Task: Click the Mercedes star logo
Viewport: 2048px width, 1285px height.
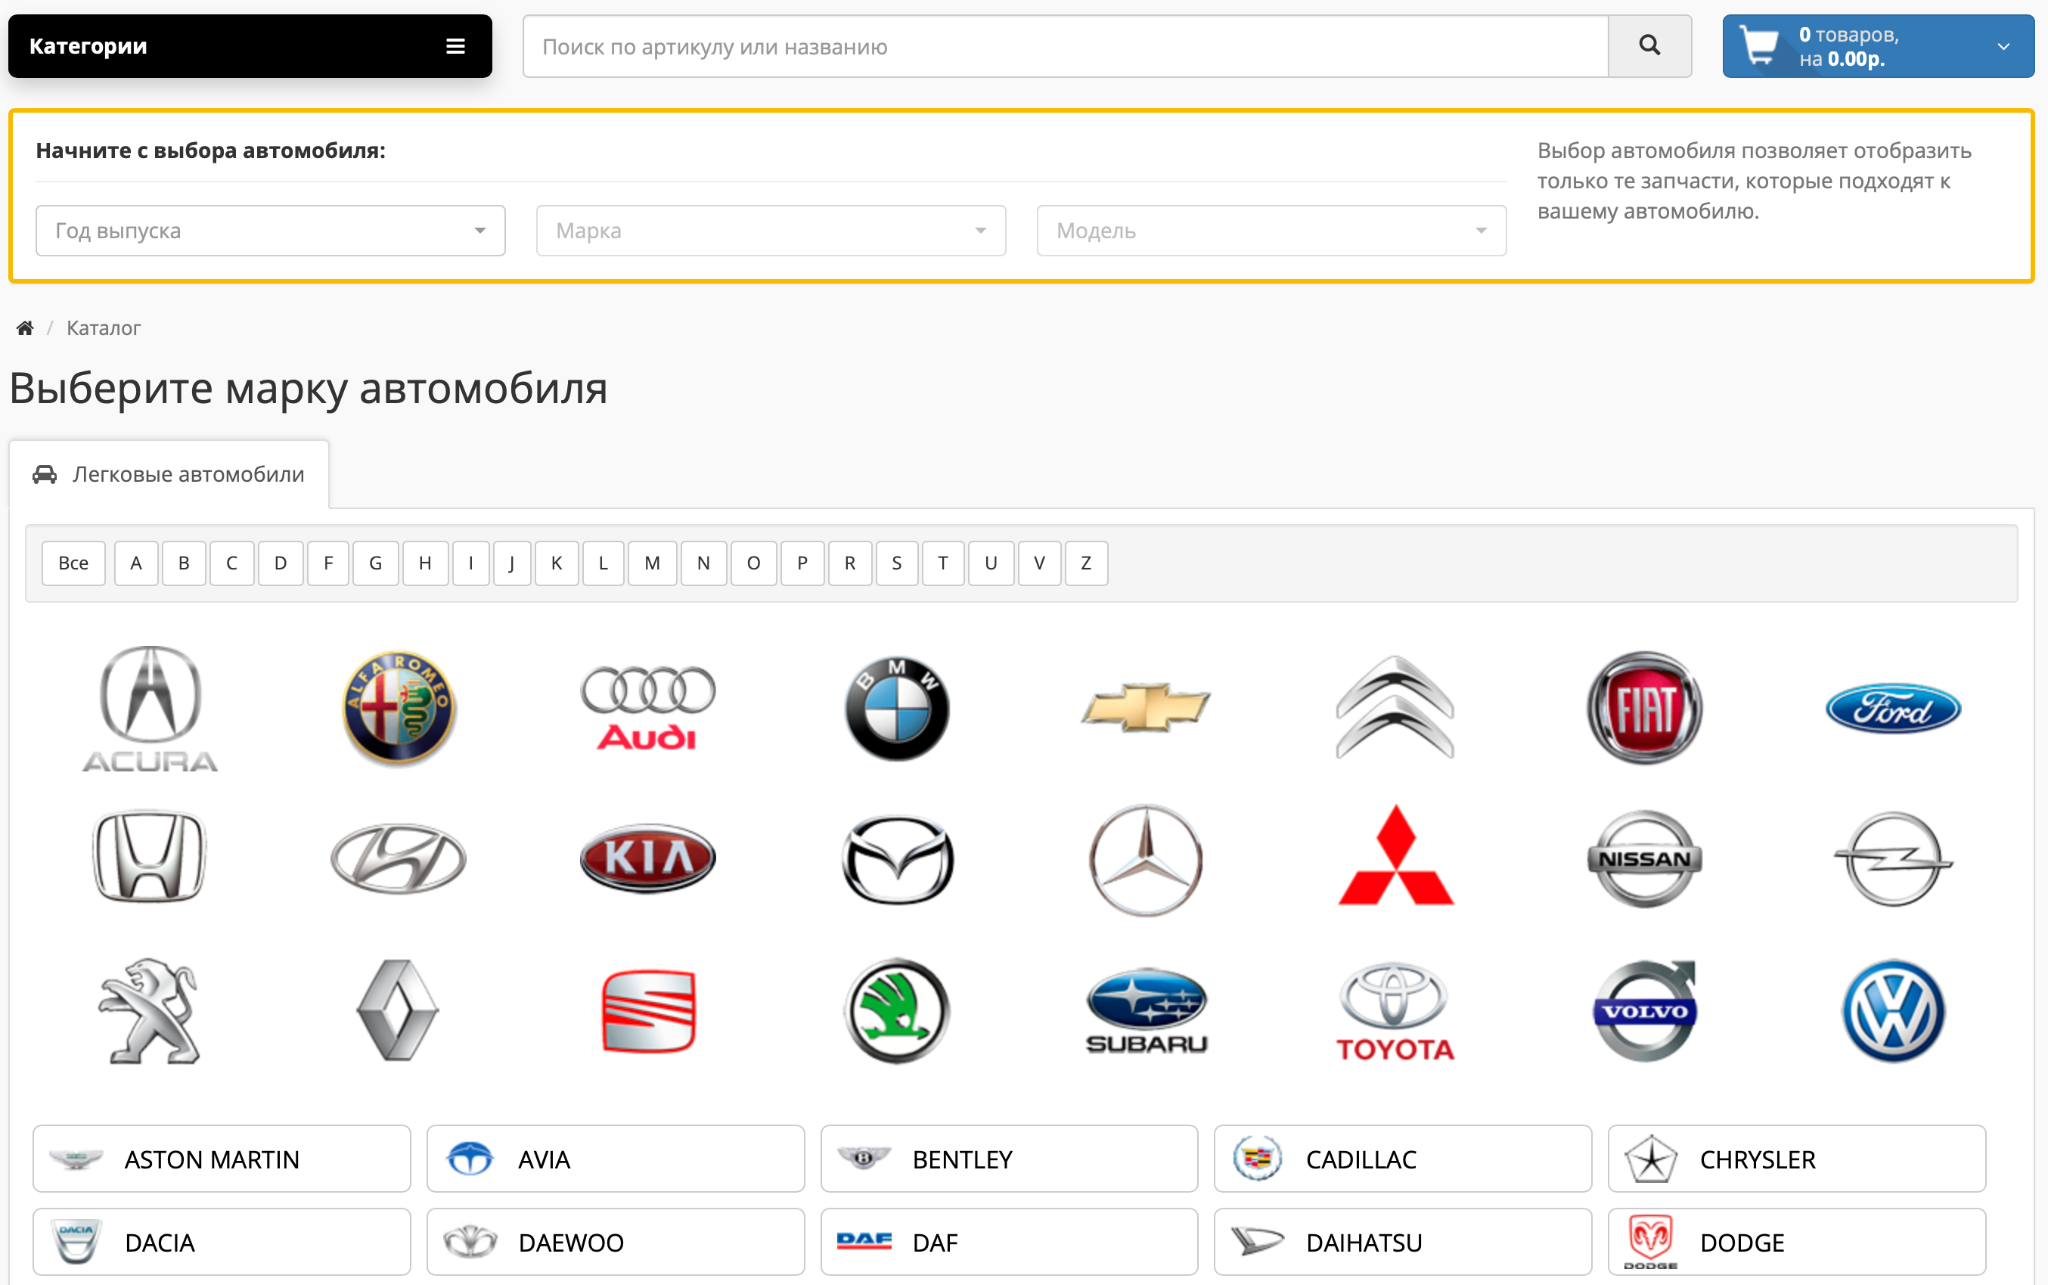Action: coord(1146,859)
